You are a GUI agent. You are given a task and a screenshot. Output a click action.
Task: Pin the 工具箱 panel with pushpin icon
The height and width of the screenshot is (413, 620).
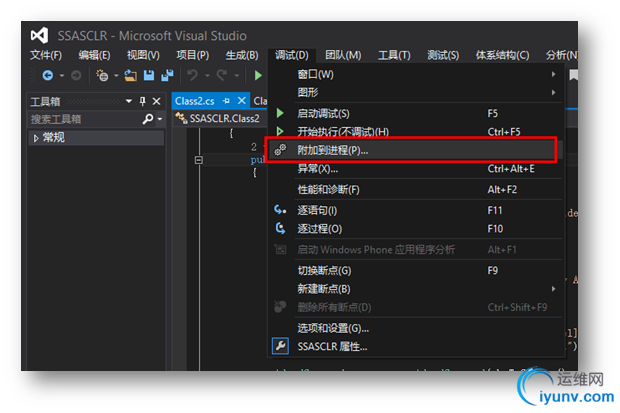coord(143,101)
